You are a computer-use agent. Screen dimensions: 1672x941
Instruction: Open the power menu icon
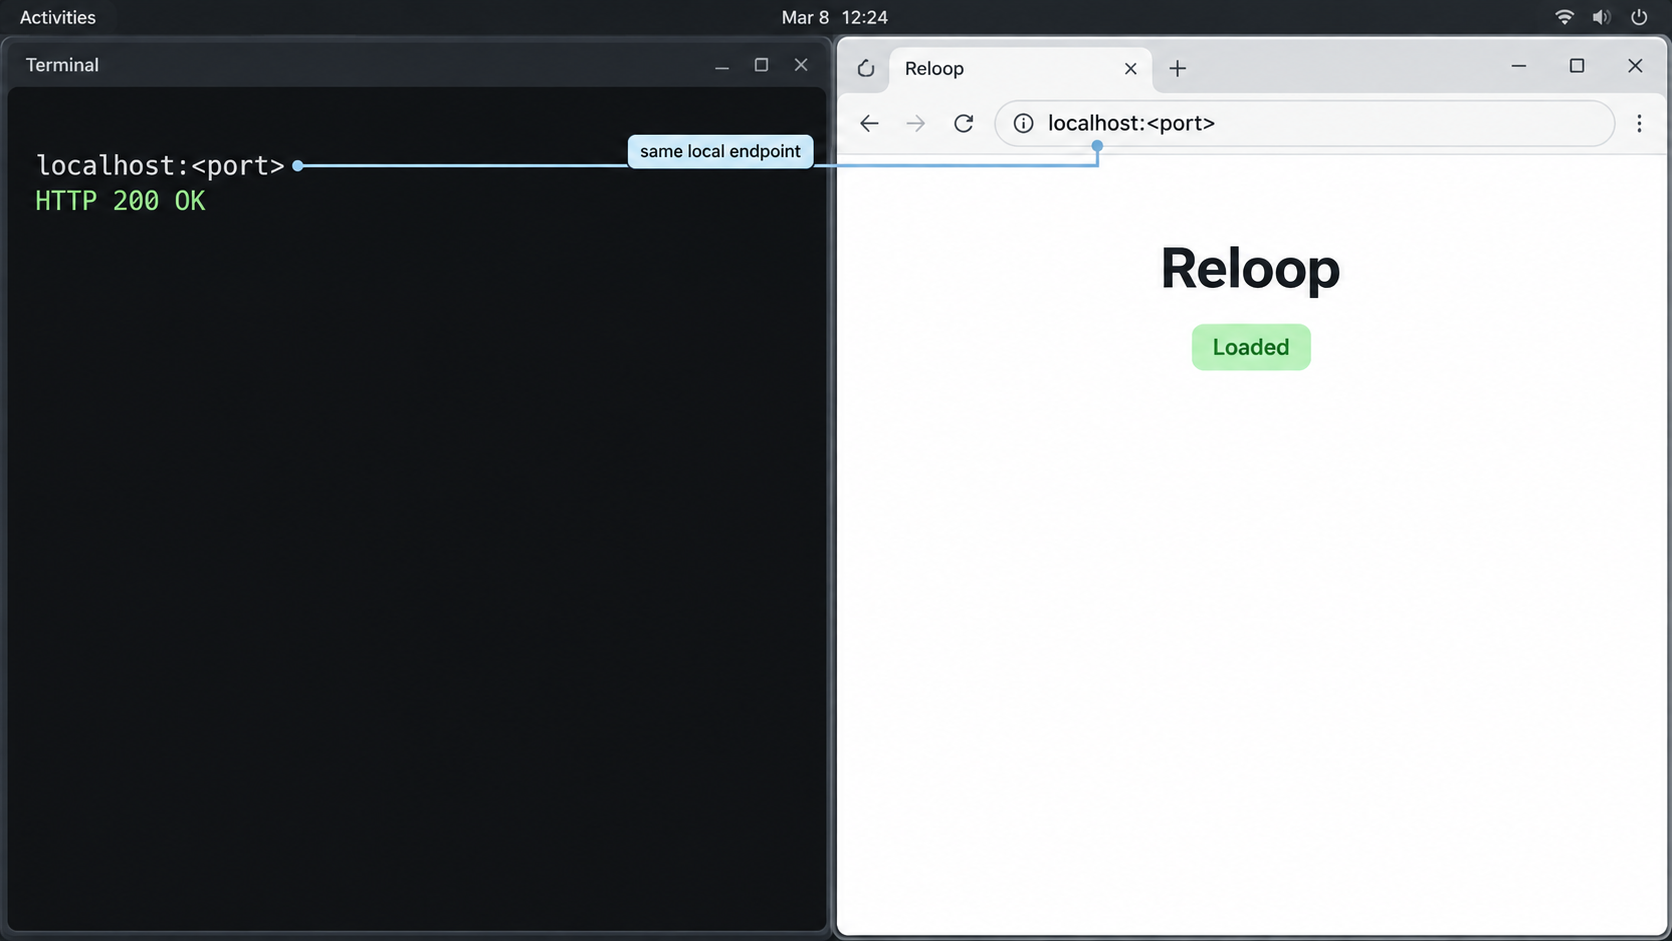click(x=1639, y=17)
